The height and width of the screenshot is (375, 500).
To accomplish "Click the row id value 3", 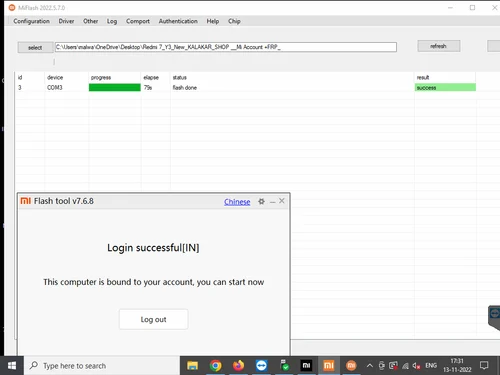I will tap(20, 87).
